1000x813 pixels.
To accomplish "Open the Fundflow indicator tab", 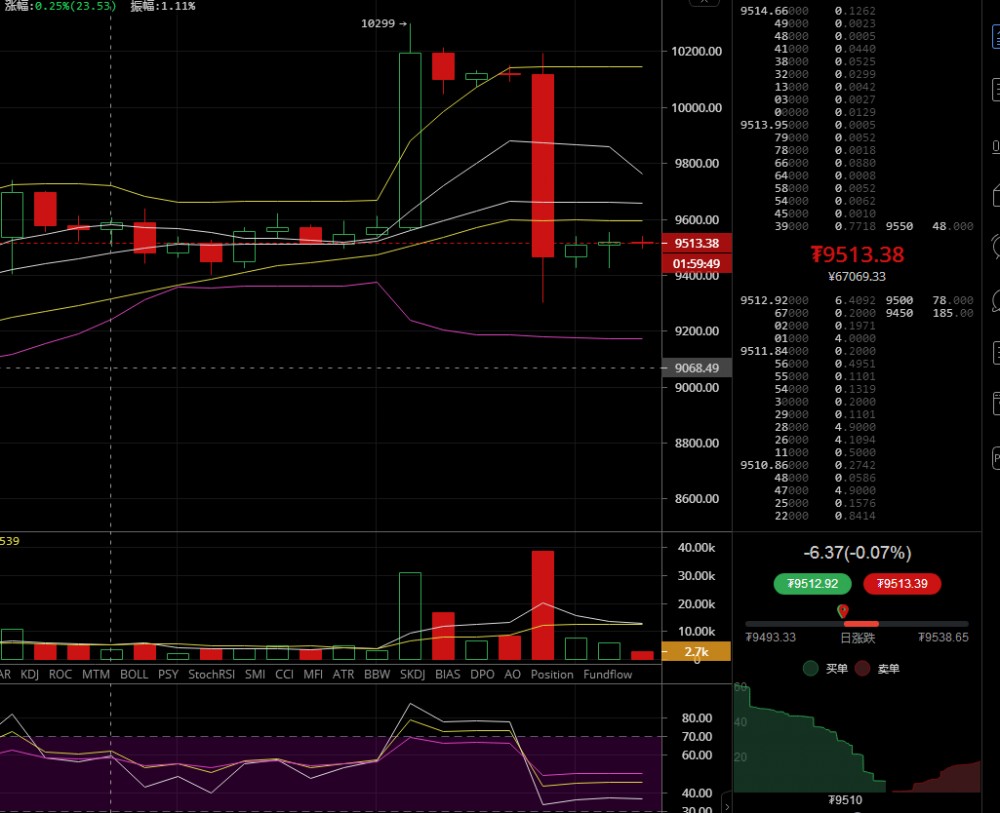I will click(x=608, y=674).
